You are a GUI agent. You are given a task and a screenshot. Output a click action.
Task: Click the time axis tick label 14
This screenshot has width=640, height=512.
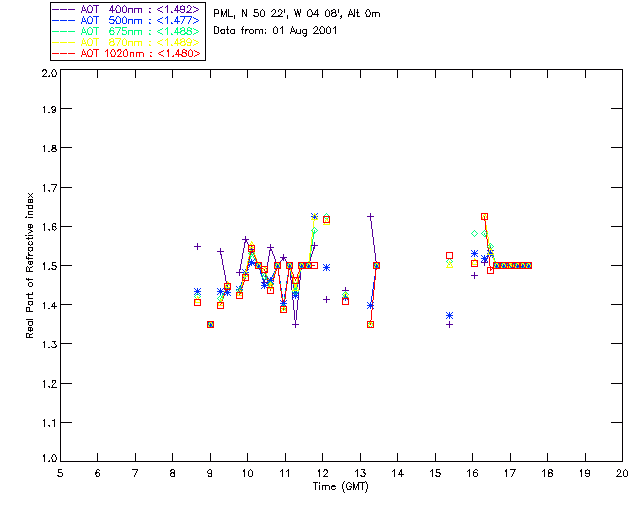[x=398, y=473]
